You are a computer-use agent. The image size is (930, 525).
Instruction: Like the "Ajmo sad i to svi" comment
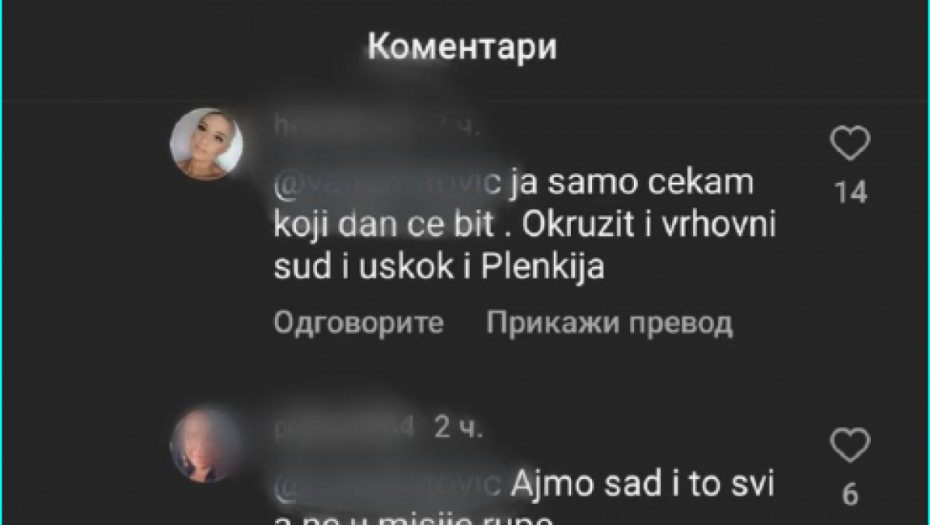850,445
